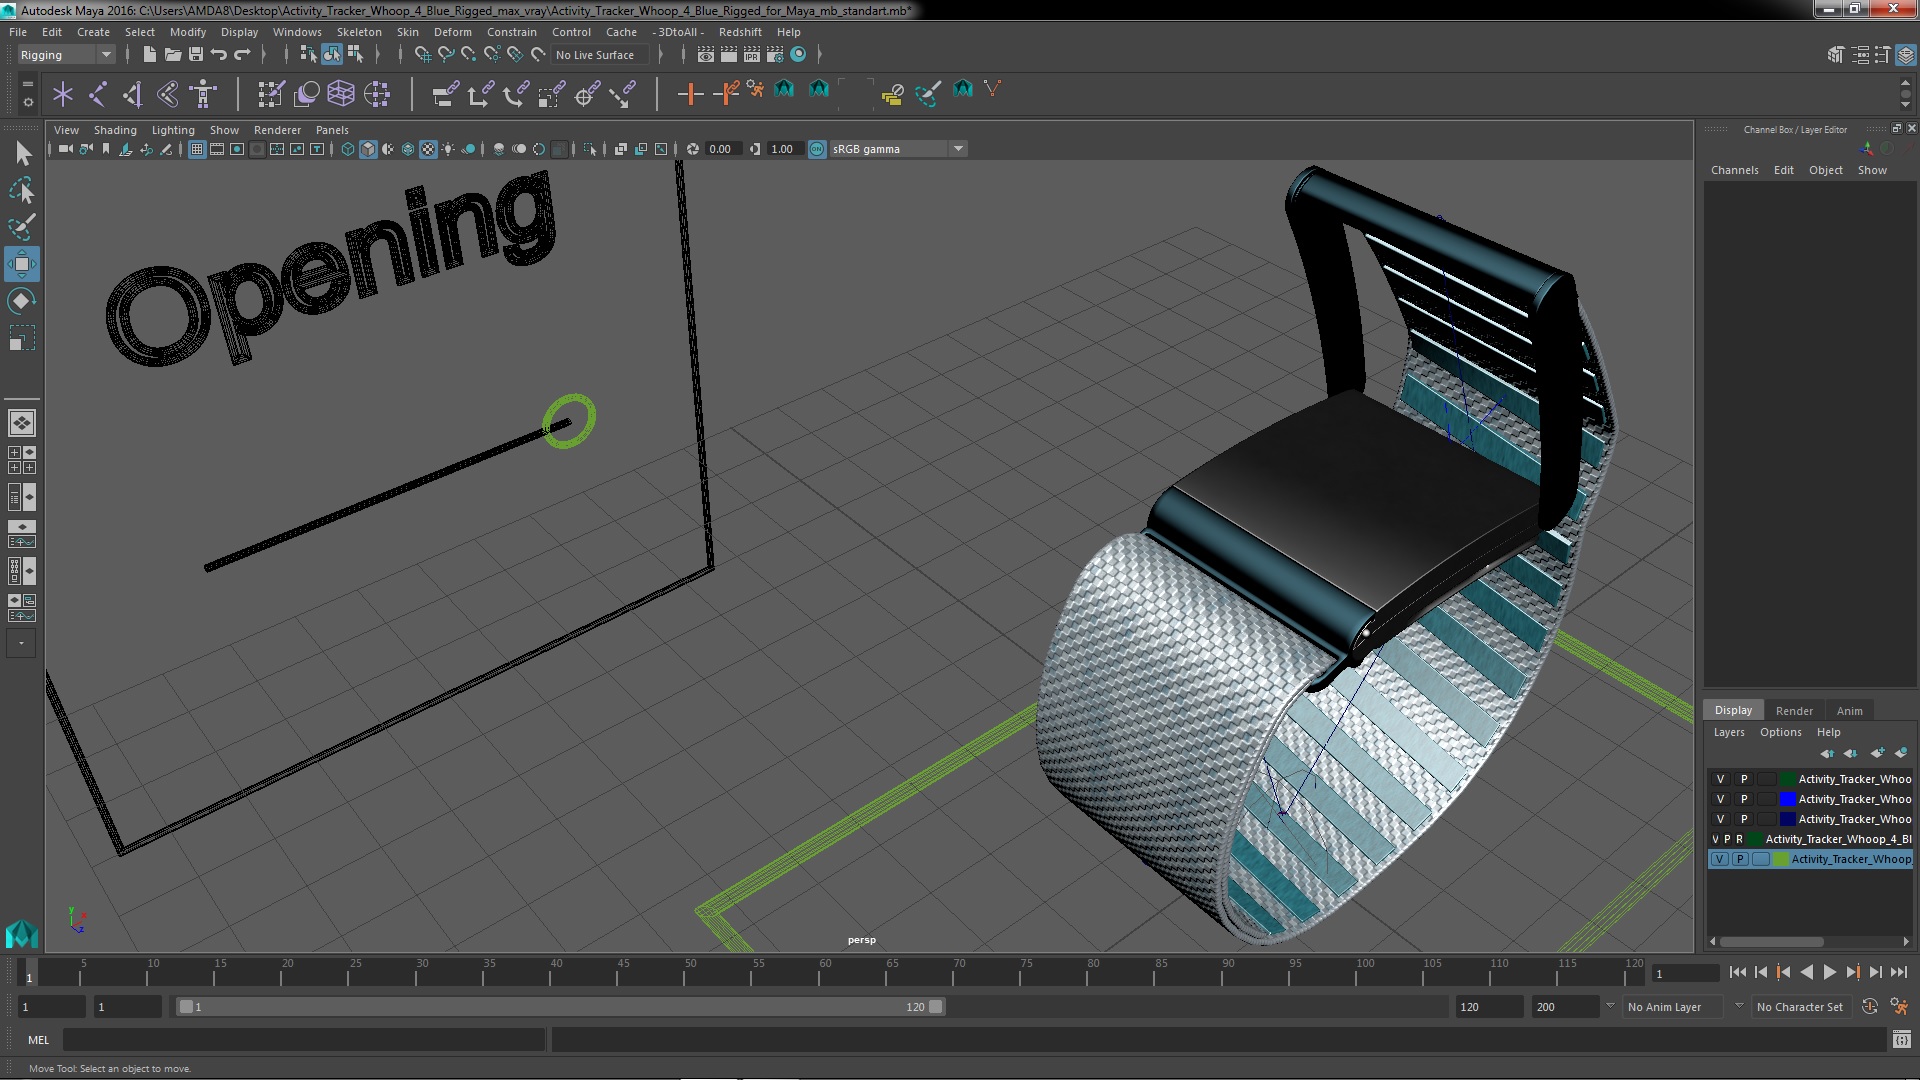Click the No Live Surface field

[x=600, y=55]
